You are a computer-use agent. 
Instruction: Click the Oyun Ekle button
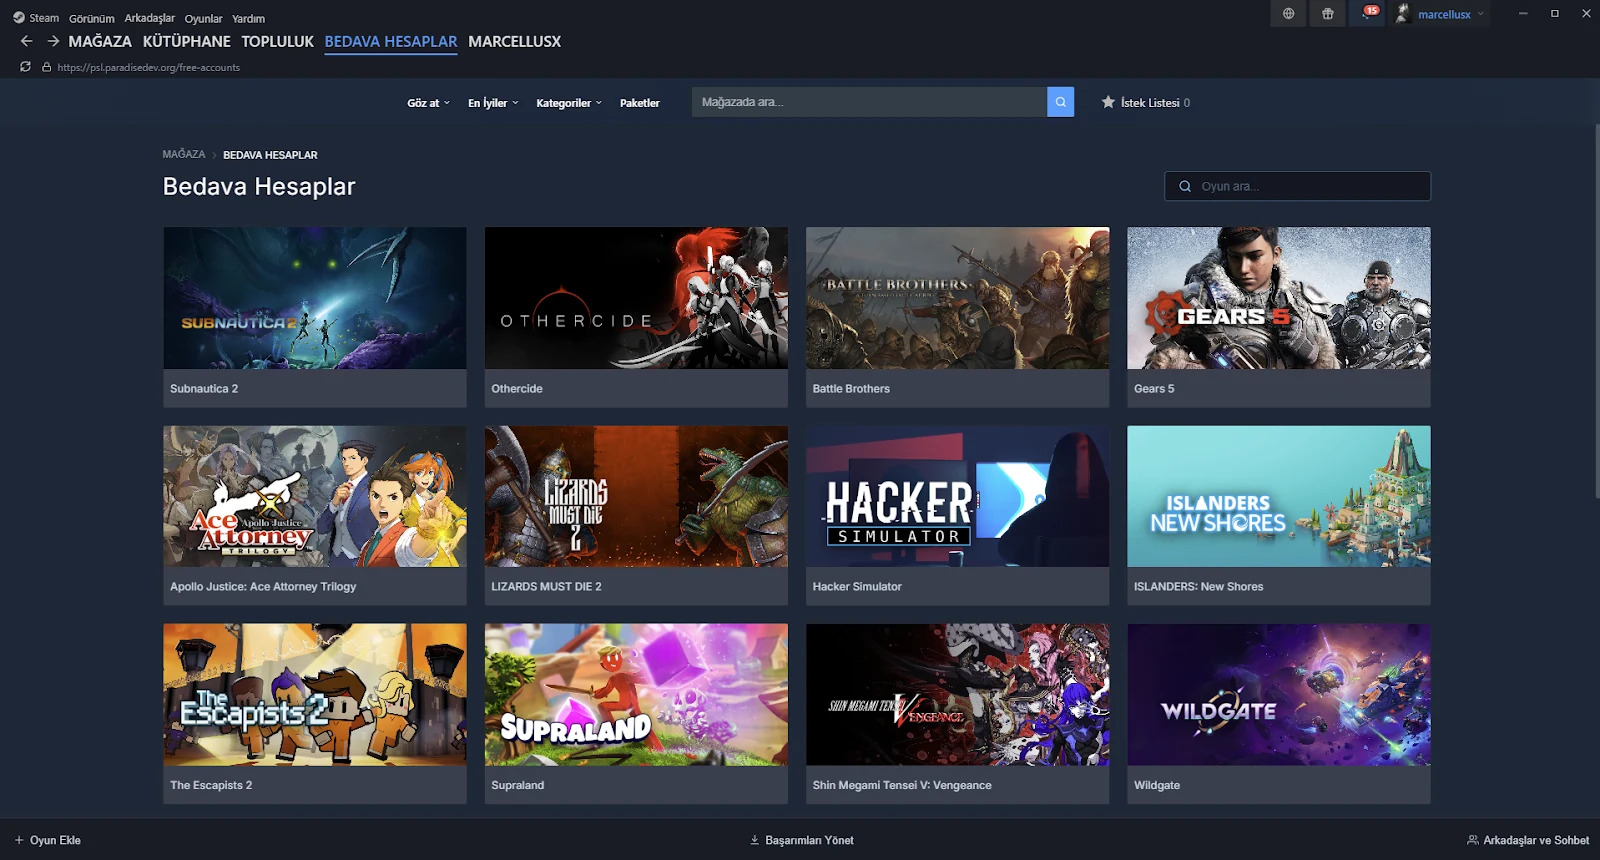[x=48, y=840]
